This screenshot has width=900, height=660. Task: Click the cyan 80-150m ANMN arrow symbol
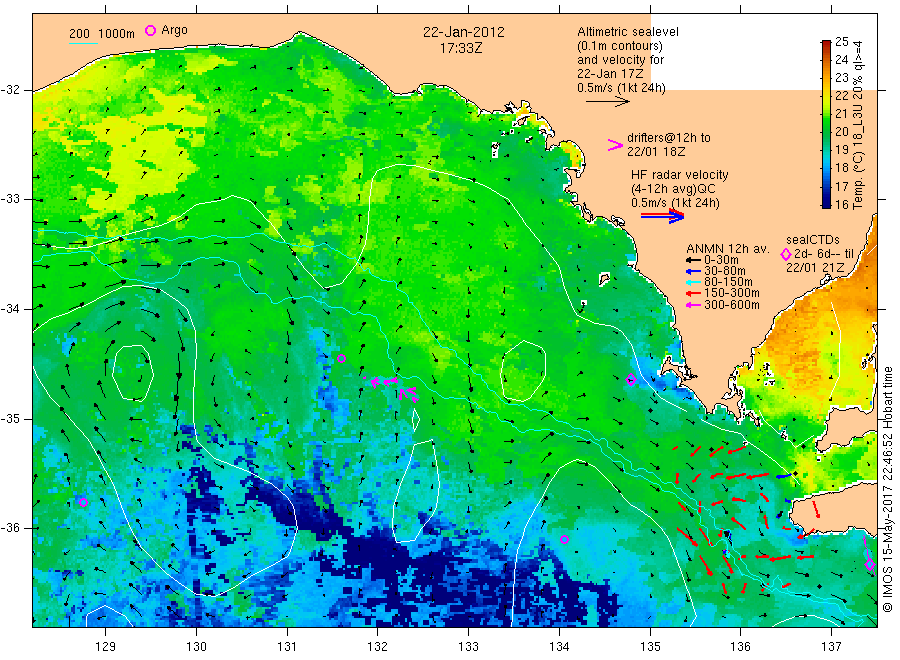[x=693, y=282]
